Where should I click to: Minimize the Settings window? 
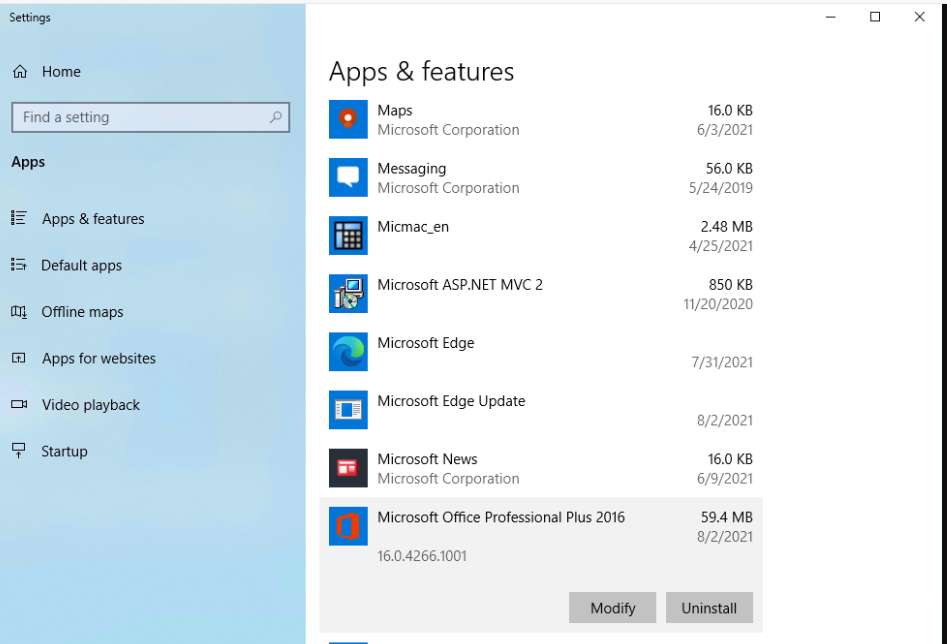click(x=830, y=17)
